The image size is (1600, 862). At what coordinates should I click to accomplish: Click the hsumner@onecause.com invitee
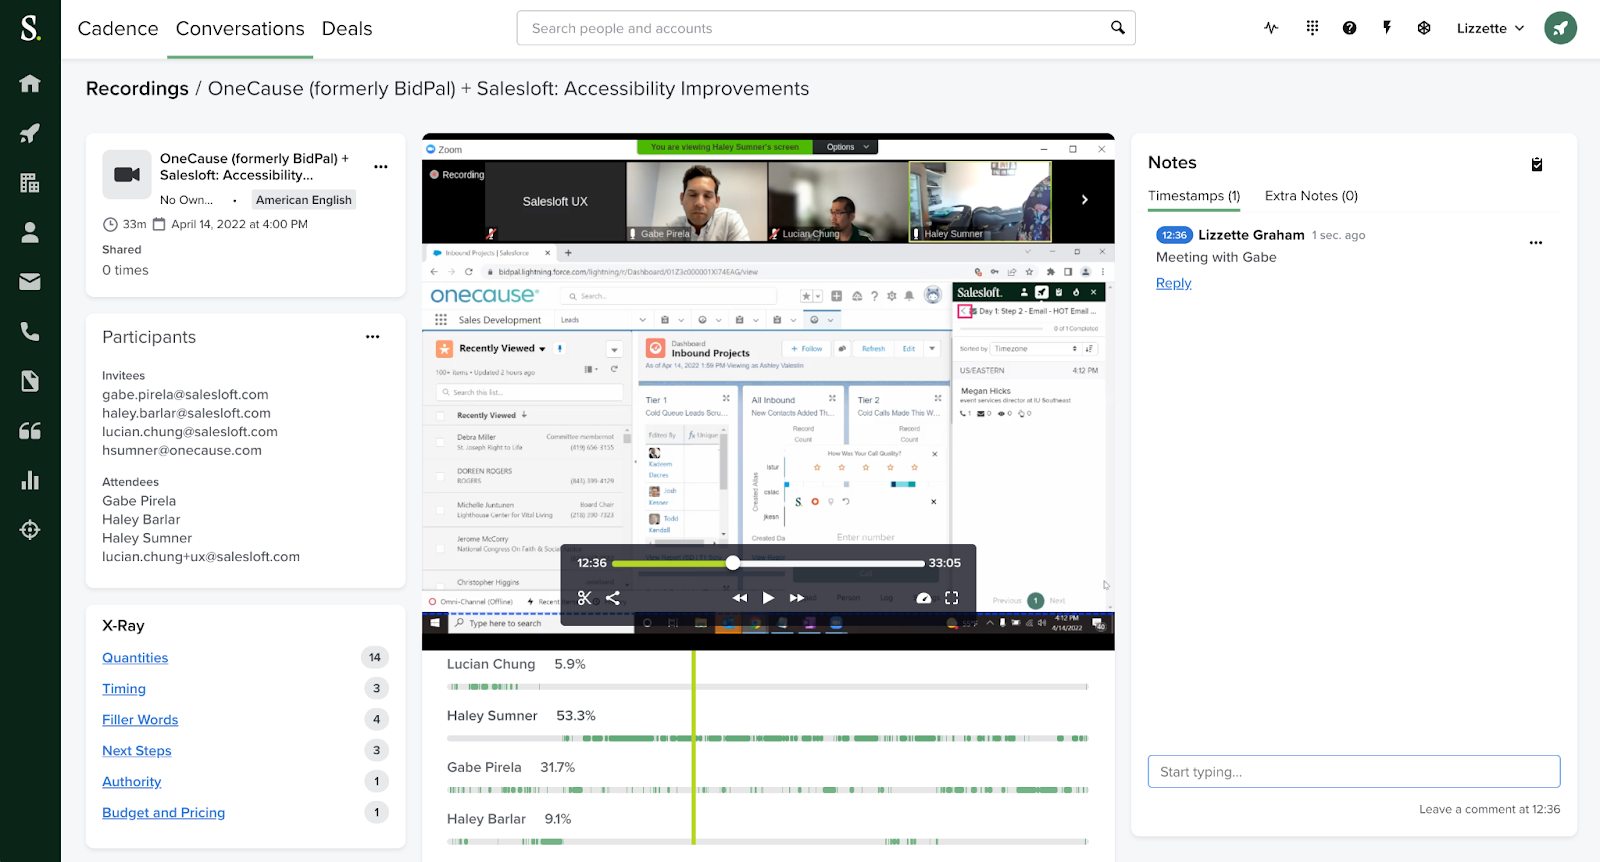pyautogui.click(x=182, y=451)
